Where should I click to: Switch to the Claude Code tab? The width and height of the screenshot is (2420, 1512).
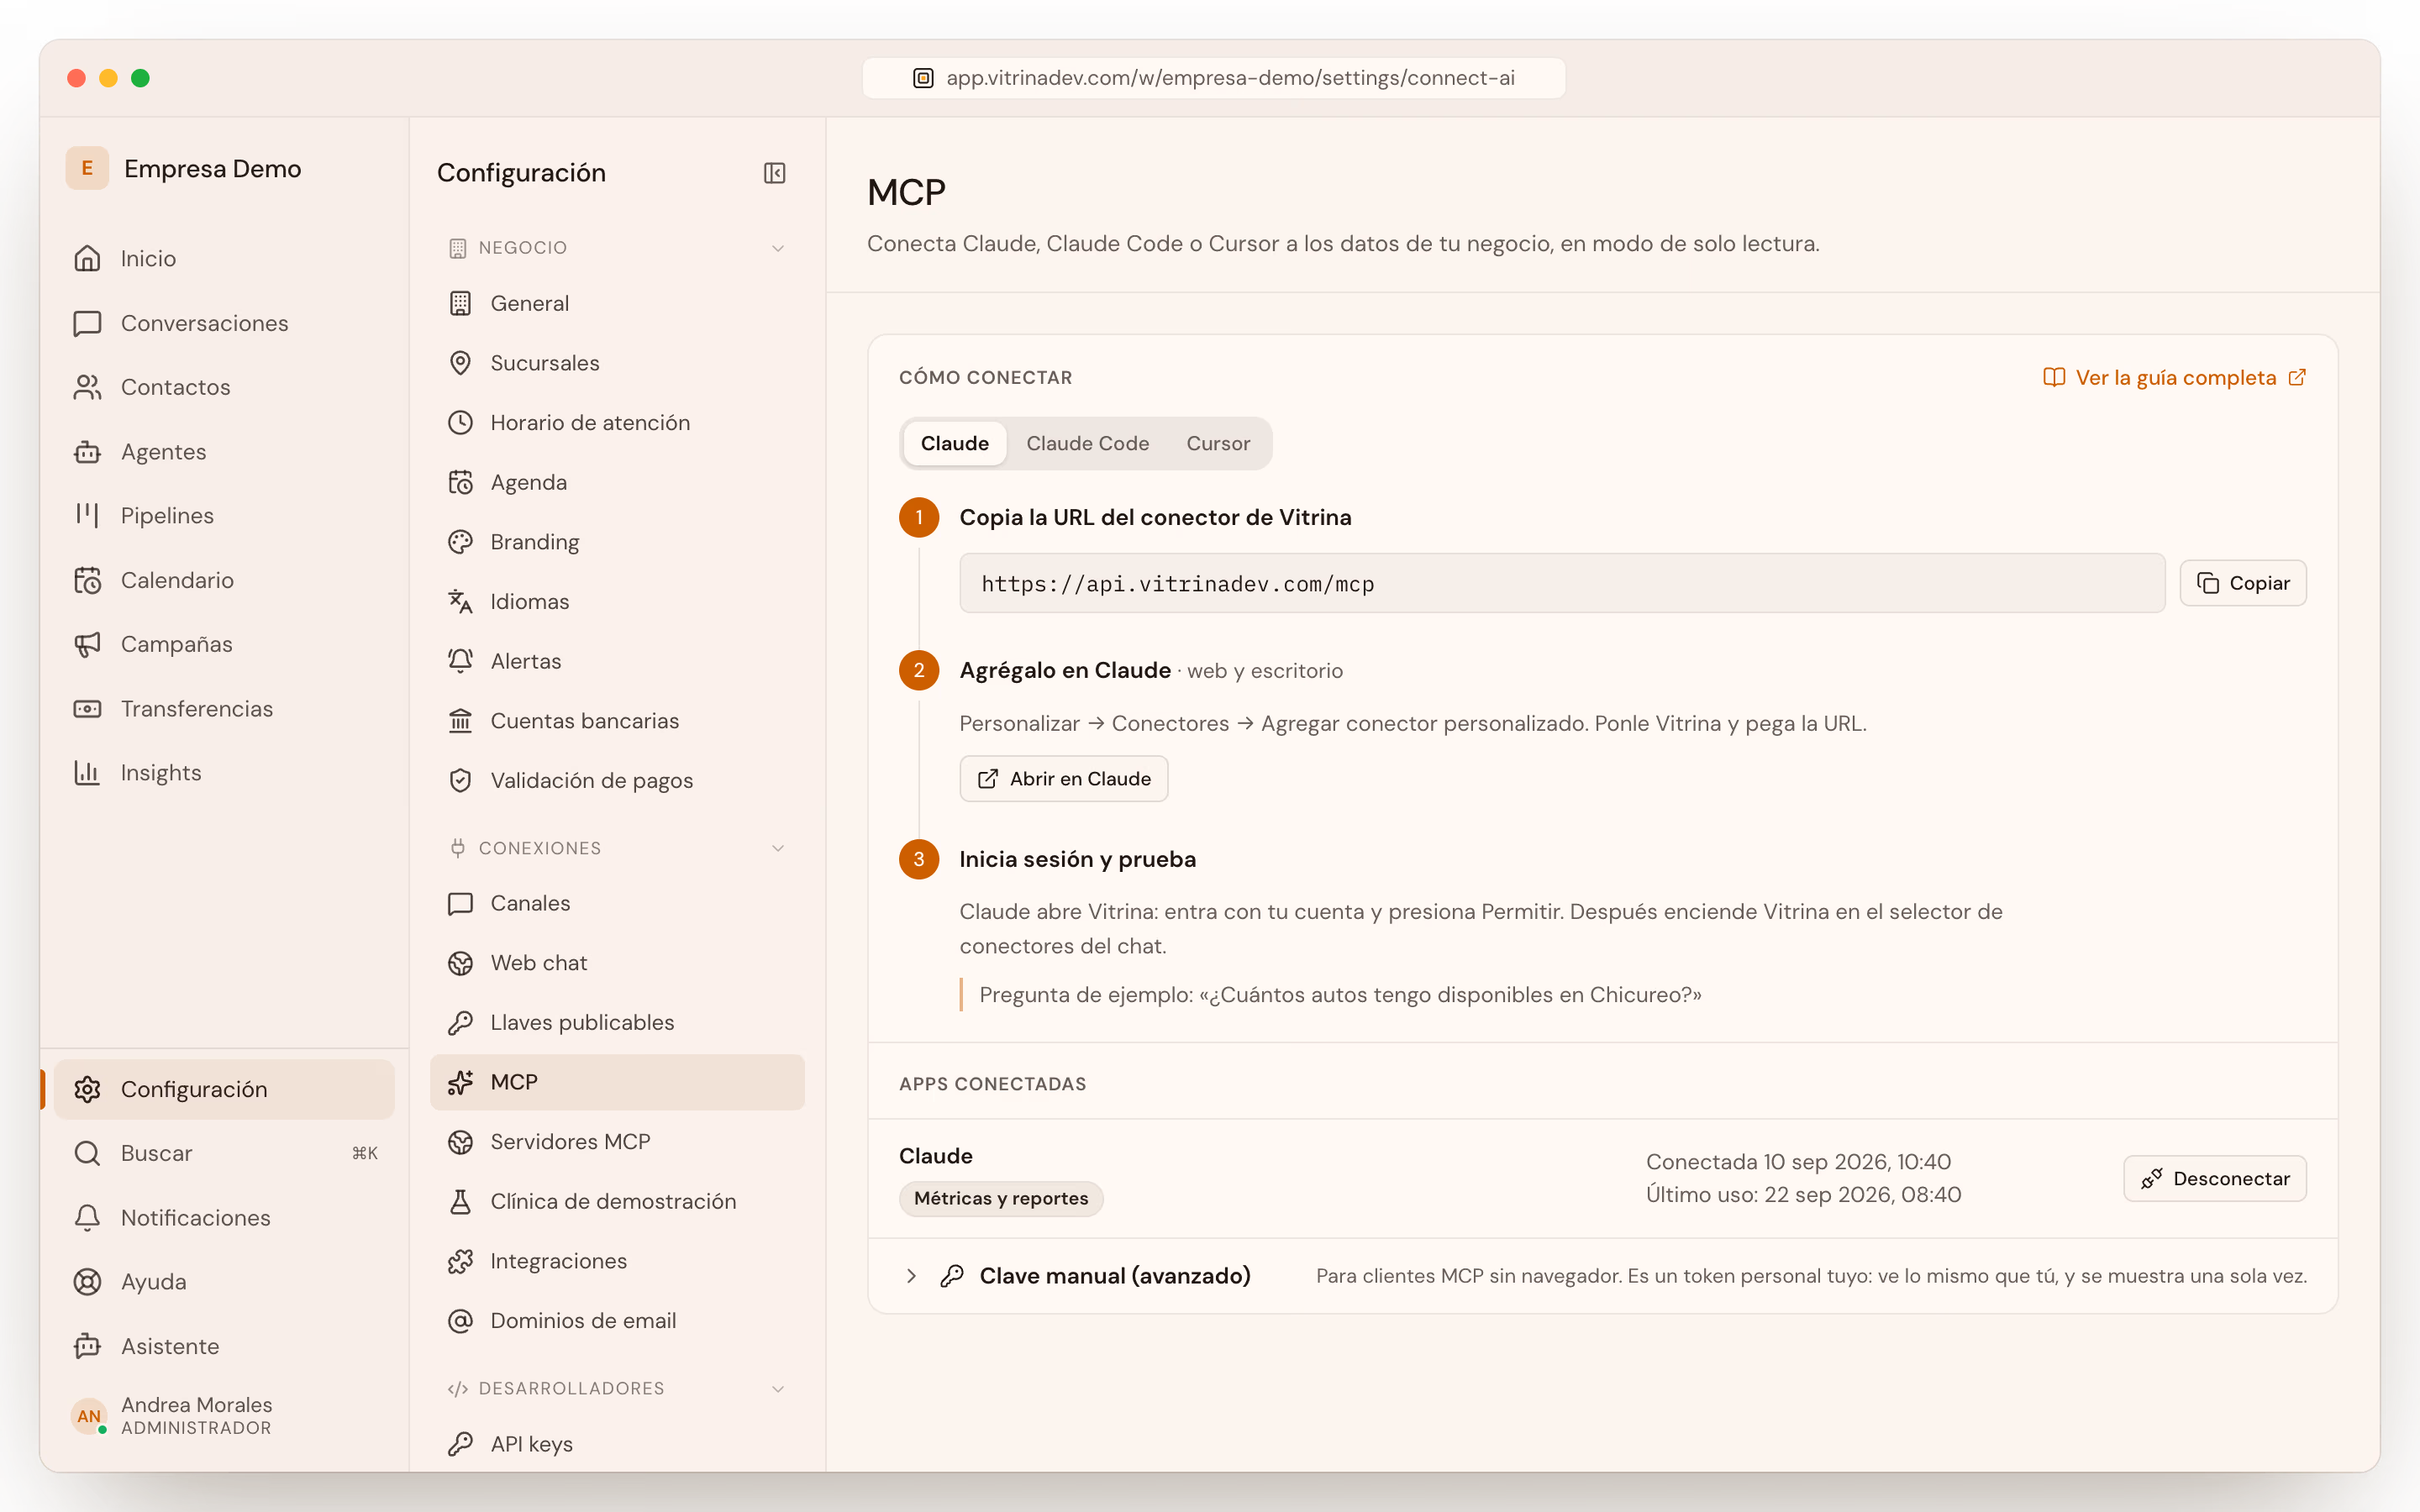(x=1087, y=443)
